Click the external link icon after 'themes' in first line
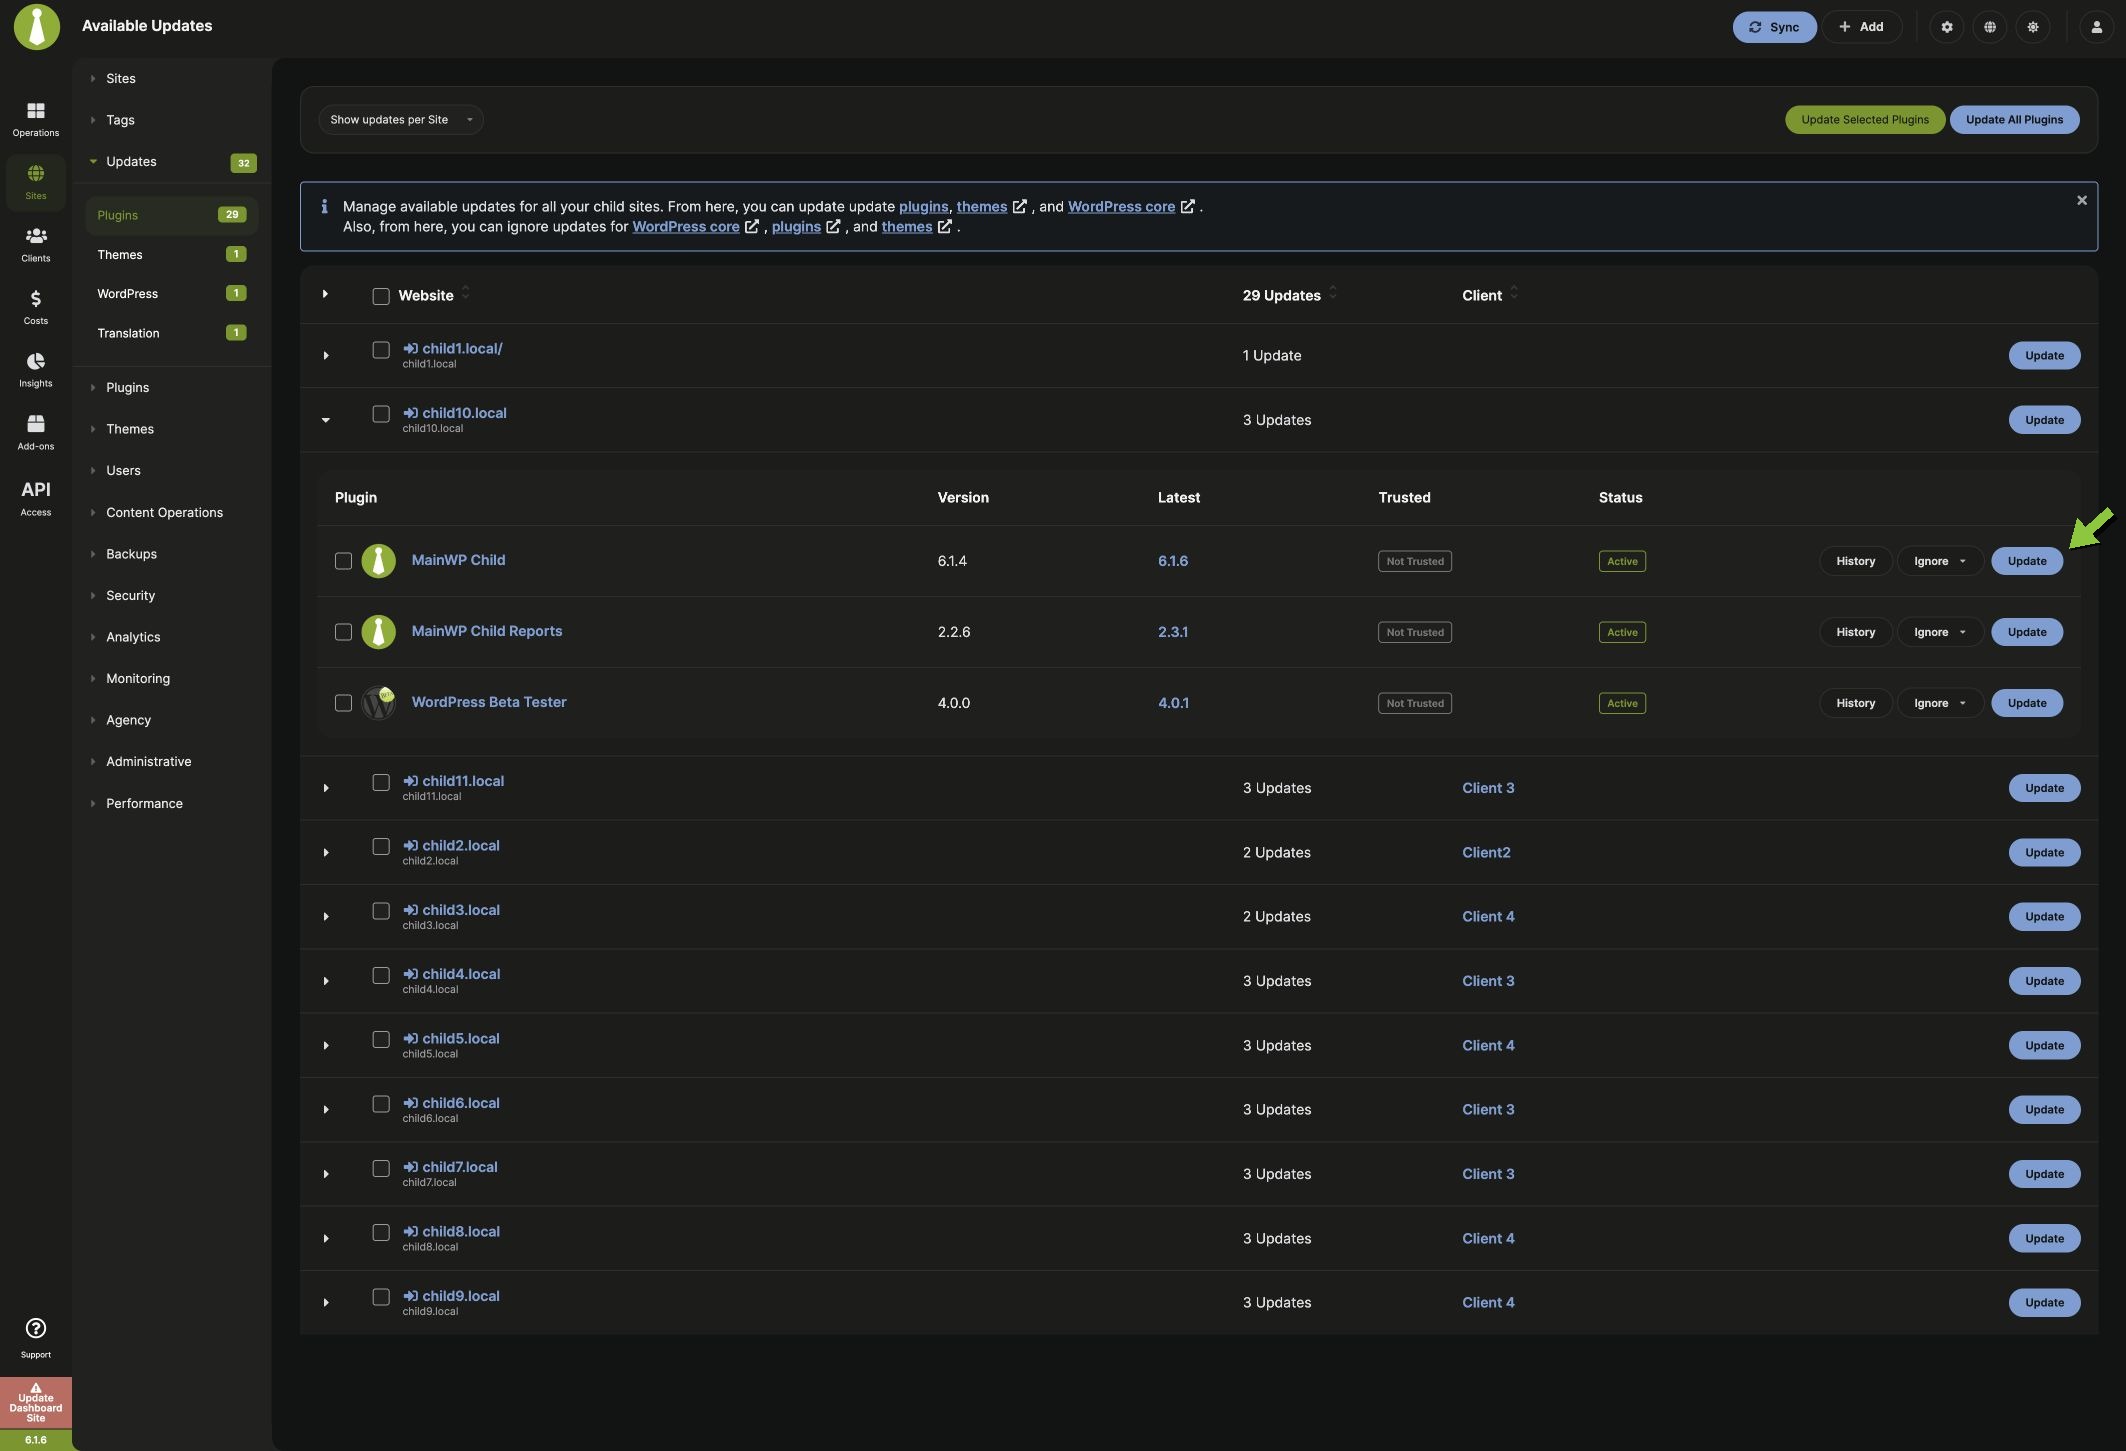2126x1451 pixels. pyautogui.click(x=1020, y=207)
